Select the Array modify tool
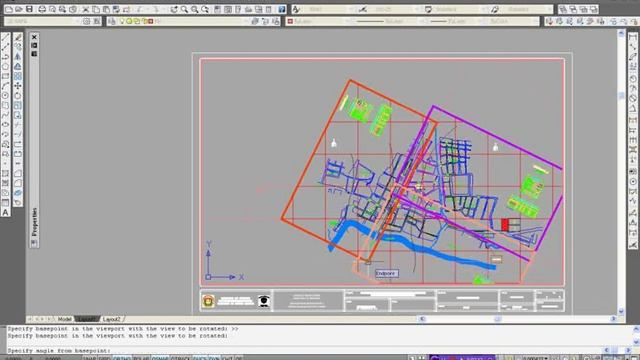The height and width of the screenshot is (360, 640). click(x=18, y=76)
